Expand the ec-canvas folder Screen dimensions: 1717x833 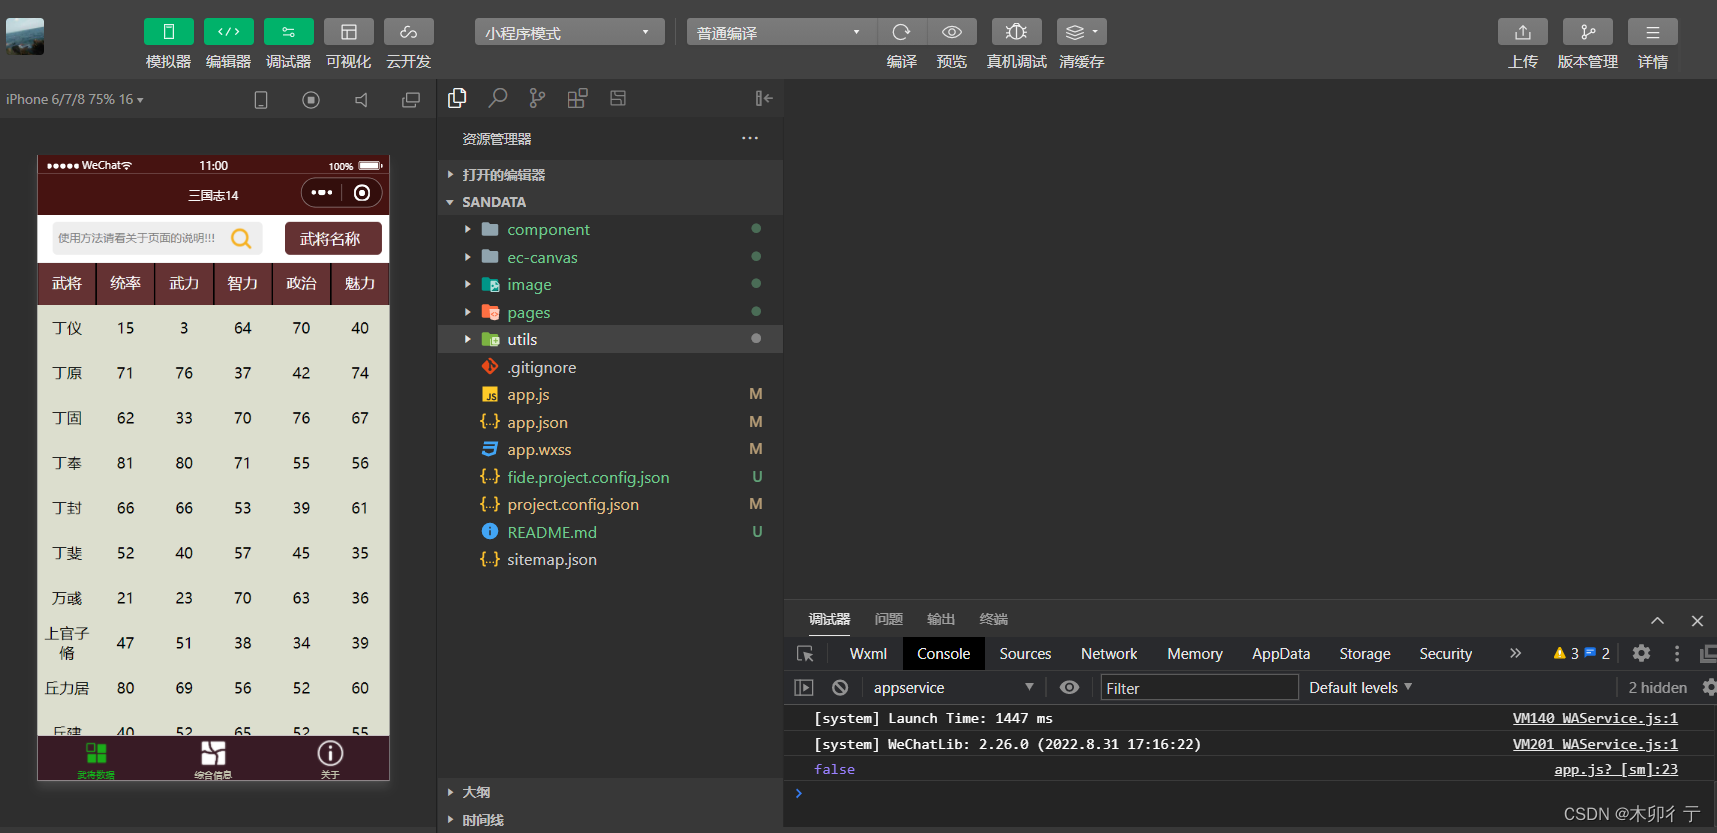pyautogui.click(x=610, y=257)
